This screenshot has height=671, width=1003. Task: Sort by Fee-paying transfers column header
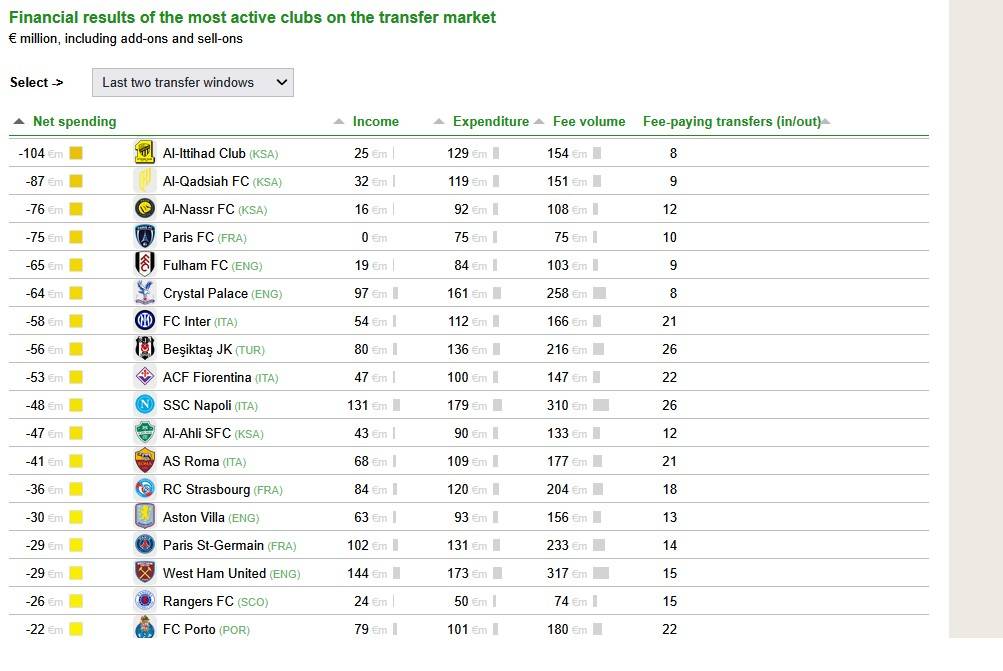731,122
